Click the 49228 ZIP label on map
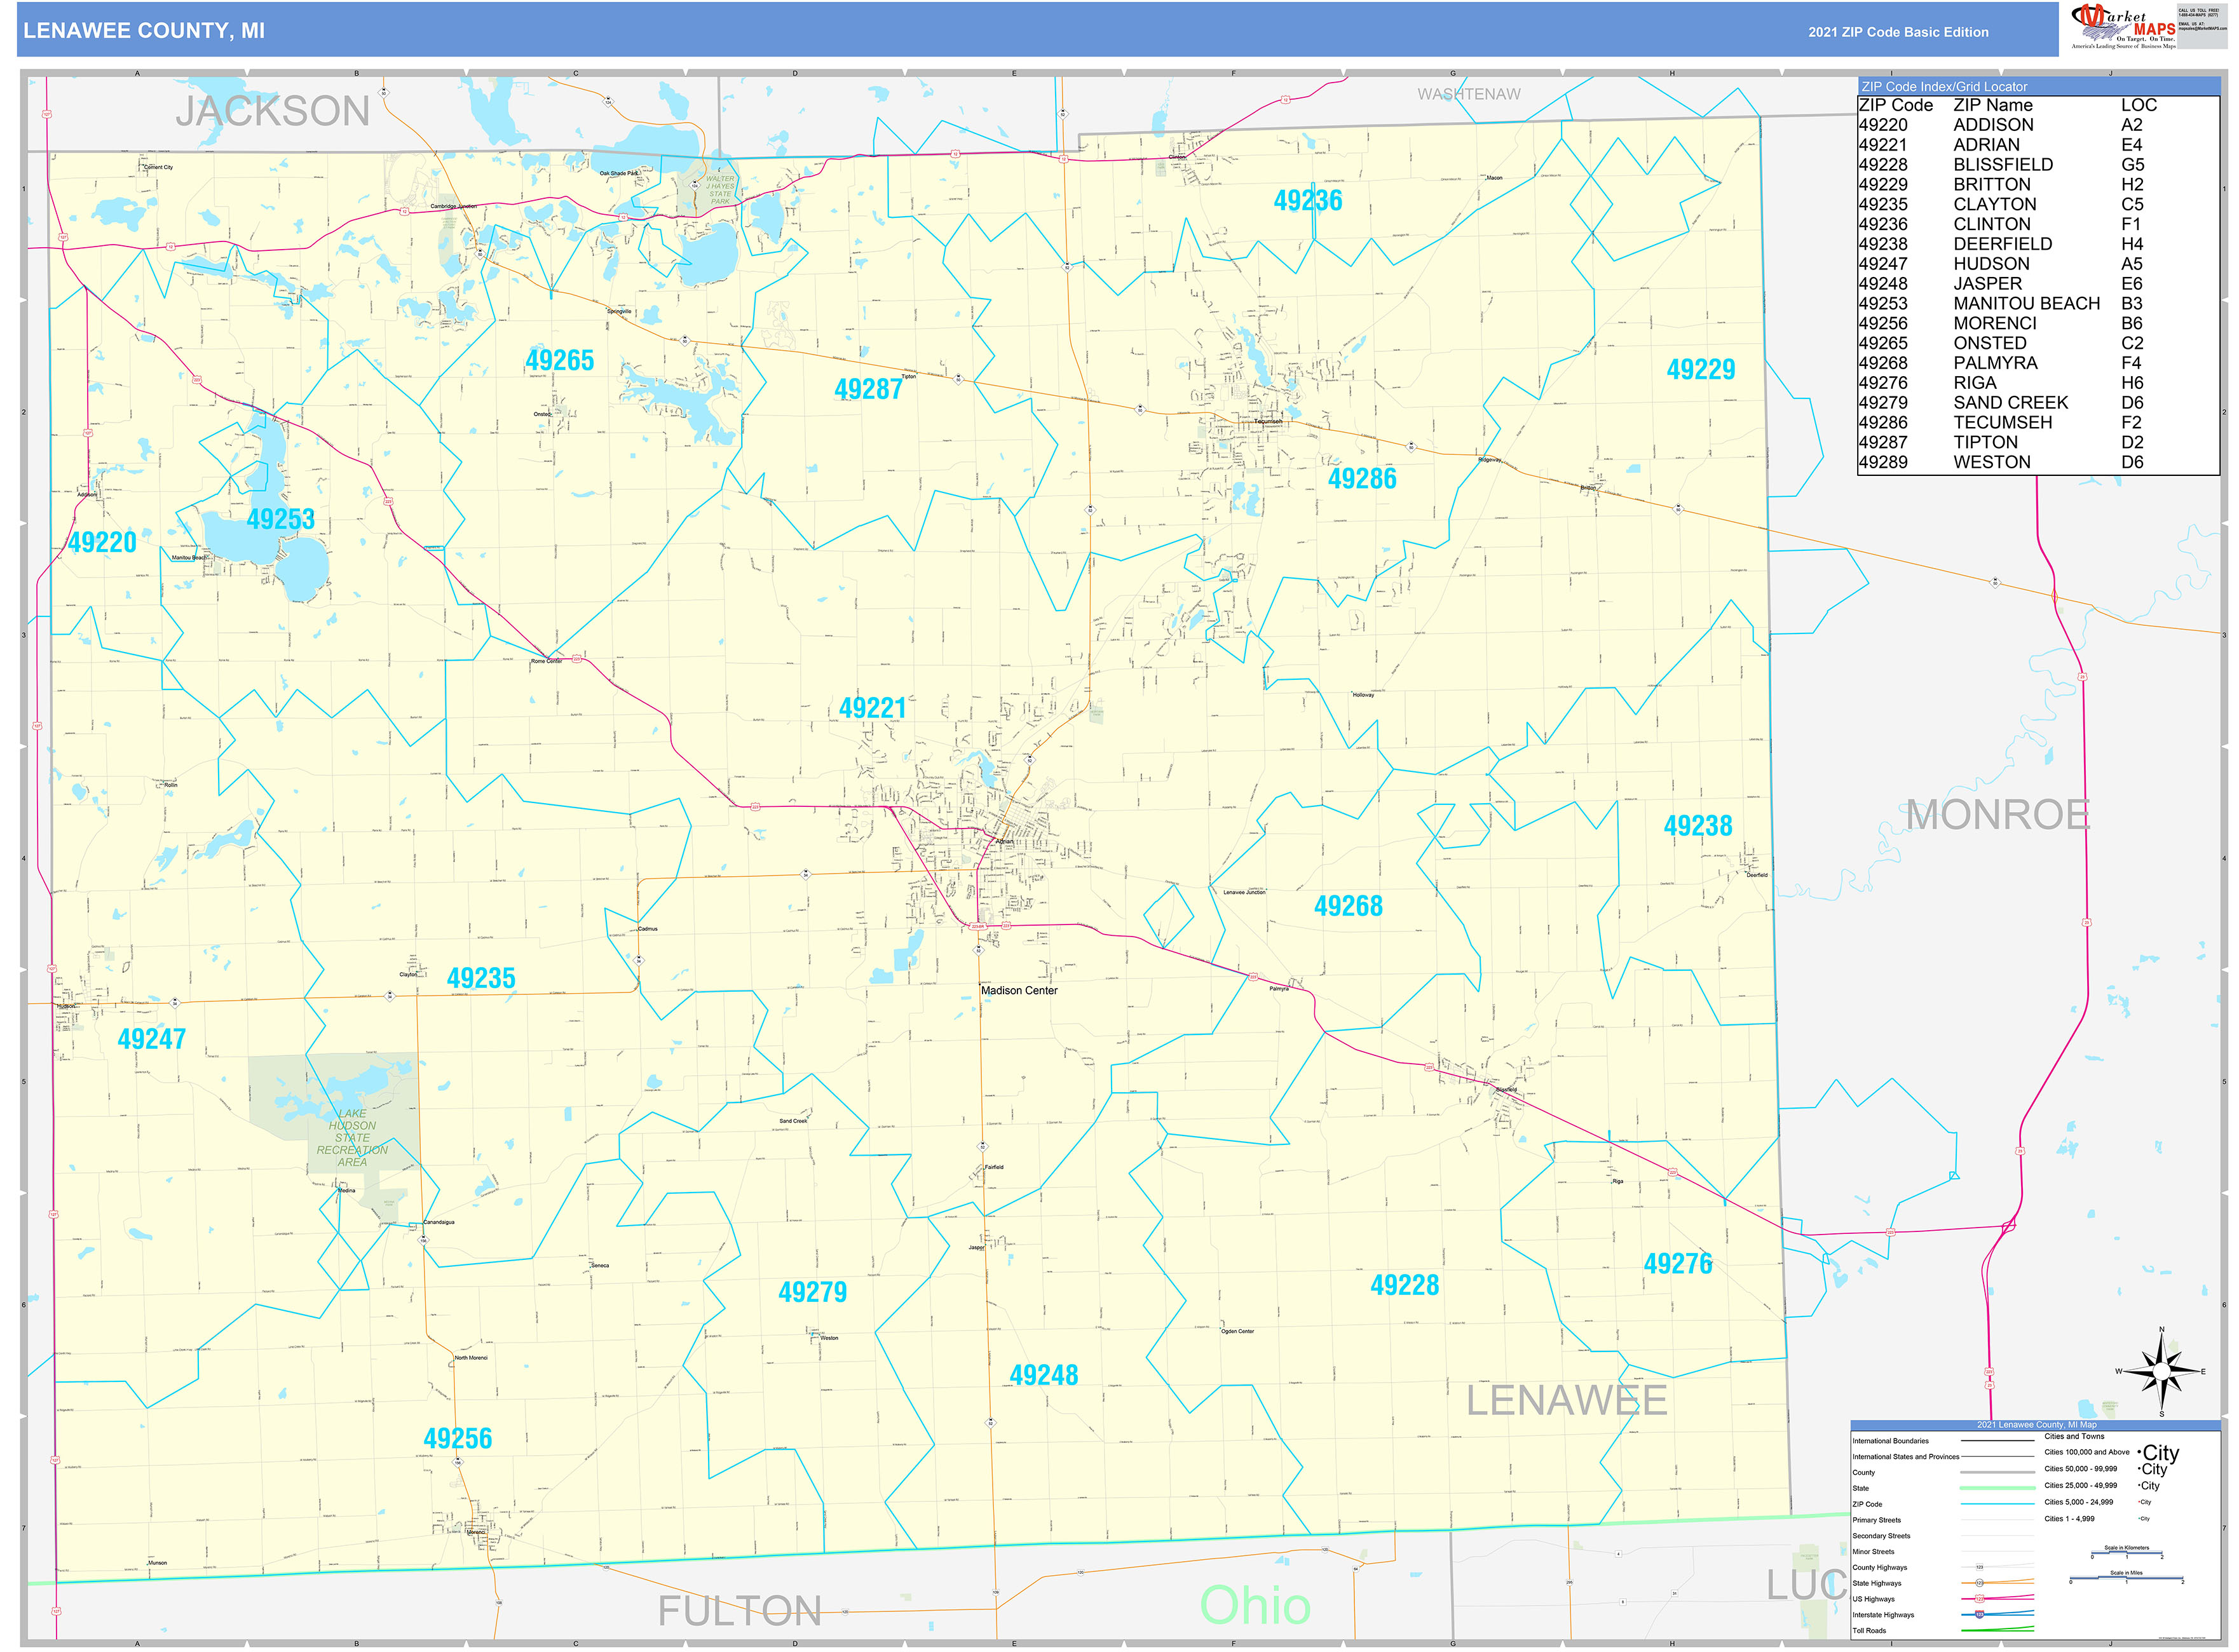 click(x=1405, y=1286)
